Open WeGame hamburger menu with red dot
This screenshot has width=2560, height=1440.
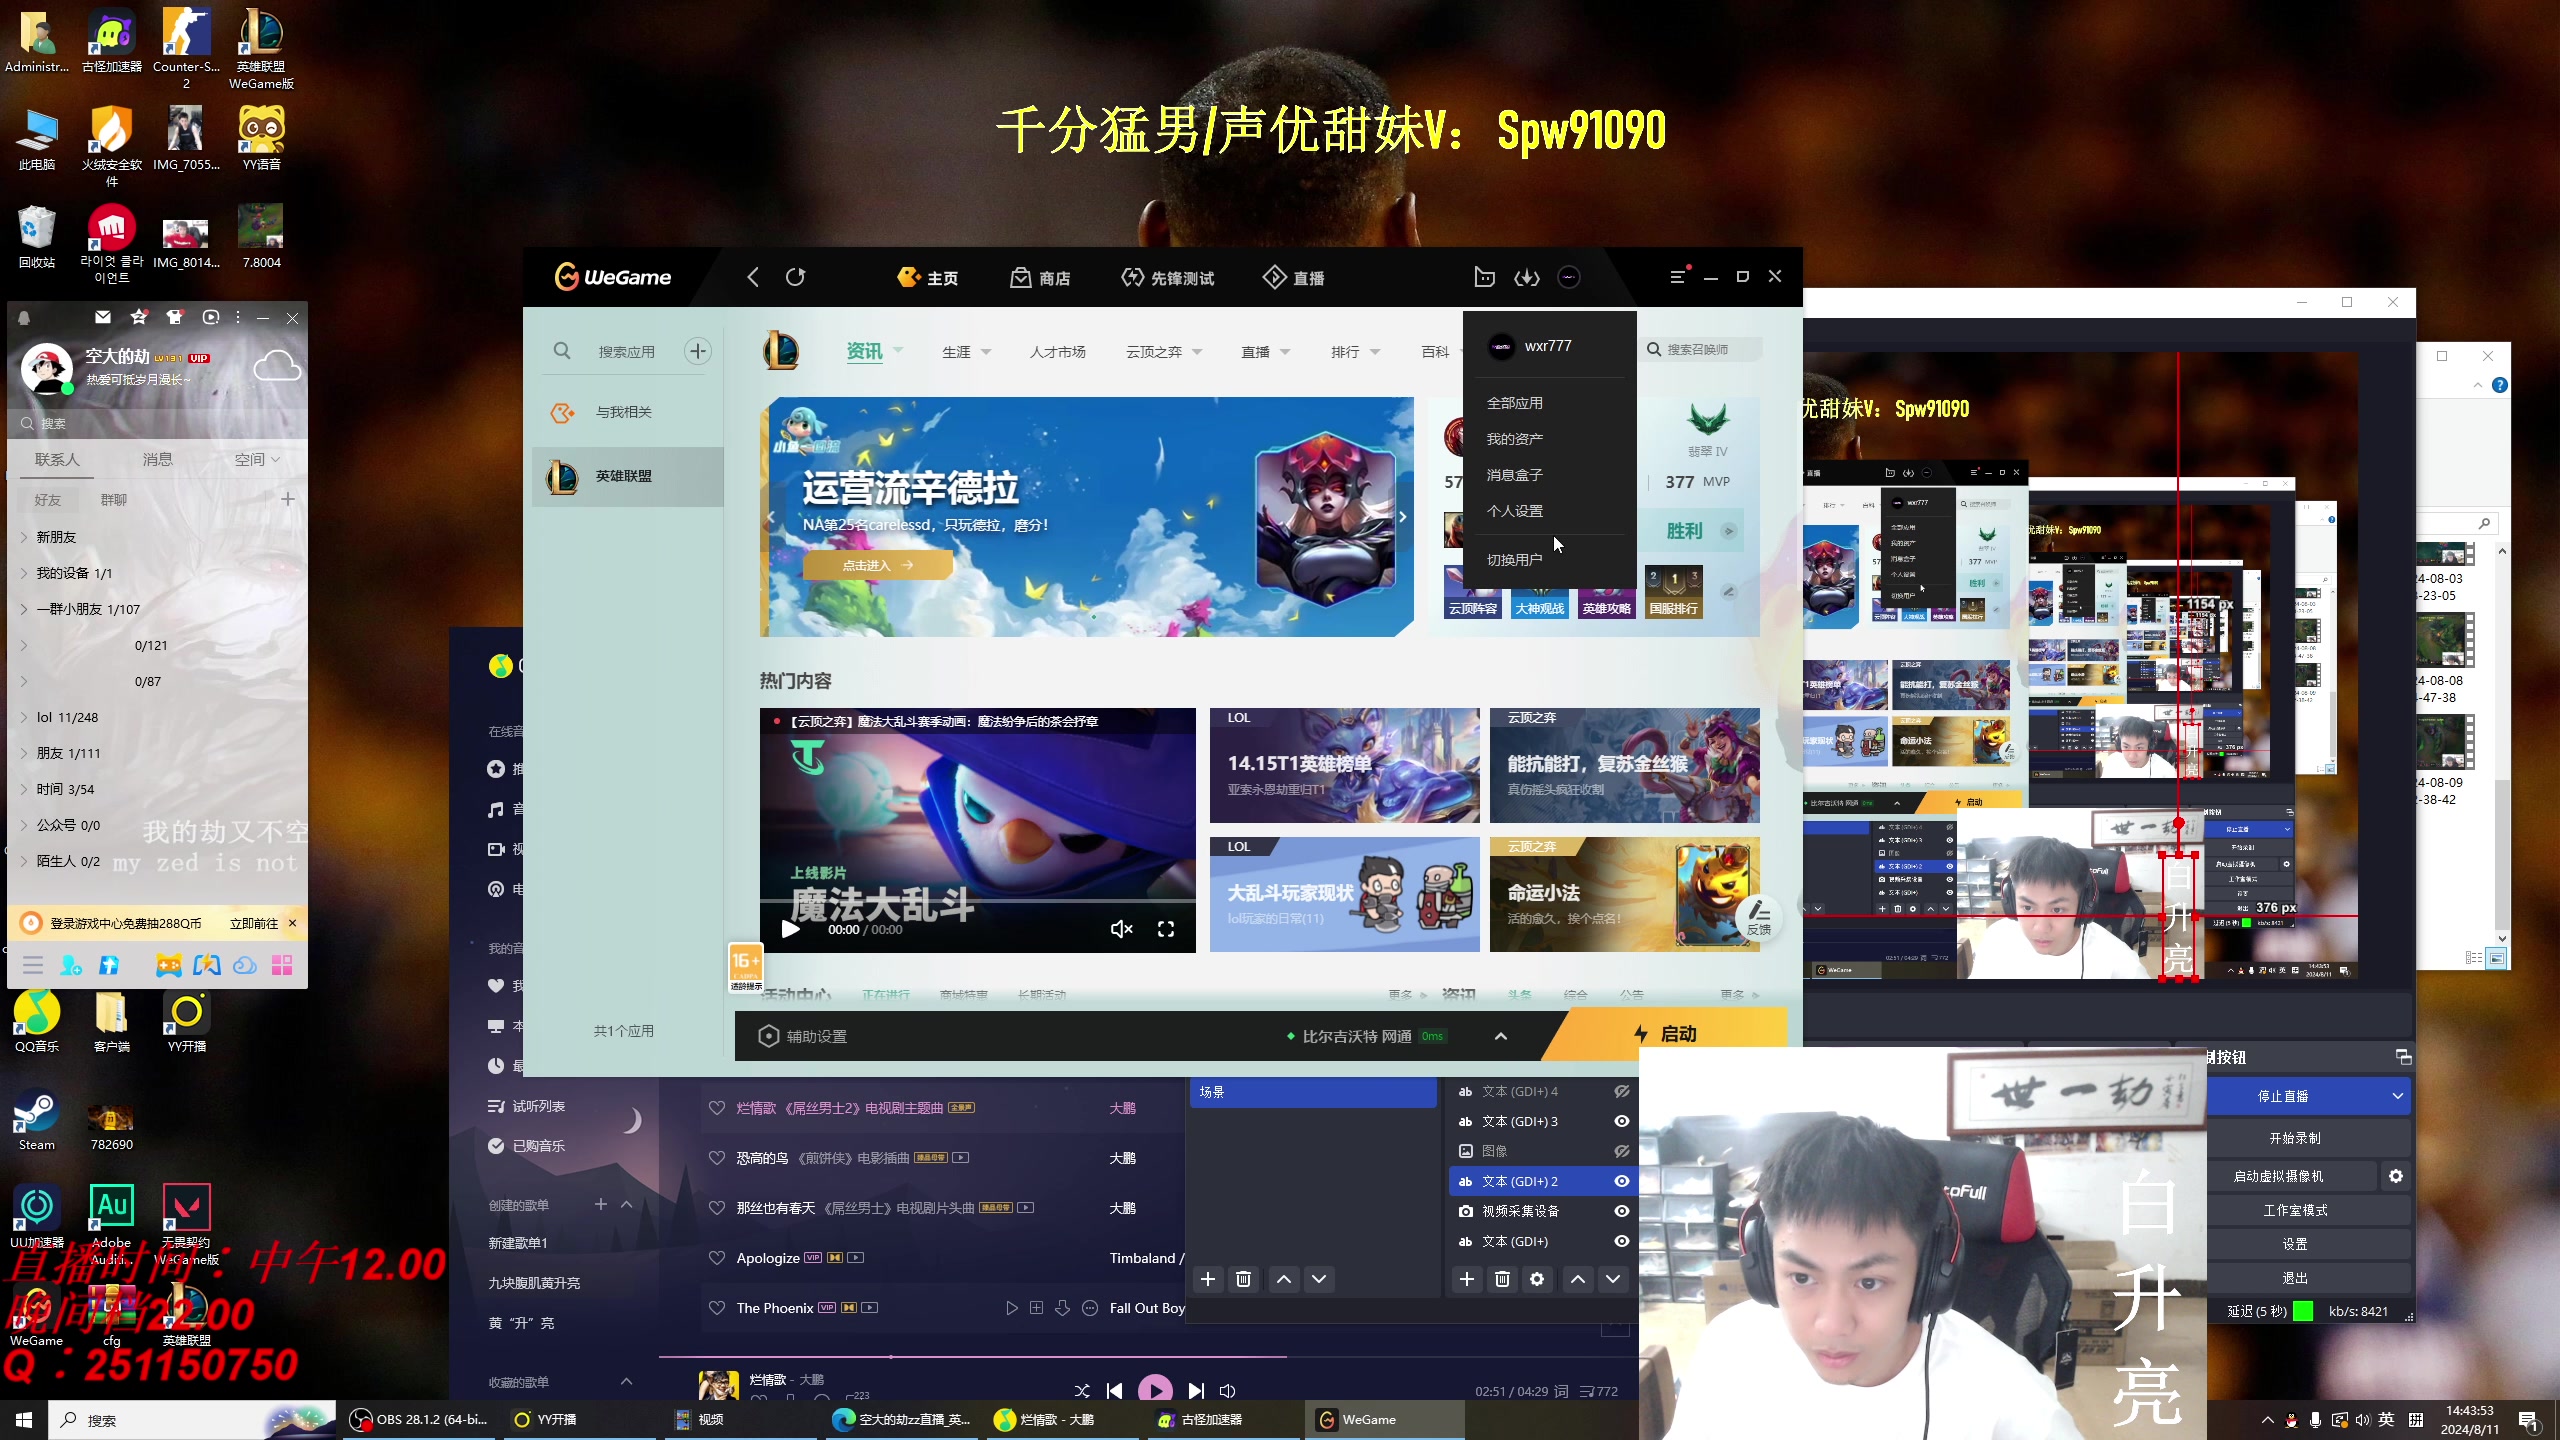pos(1679,276)
